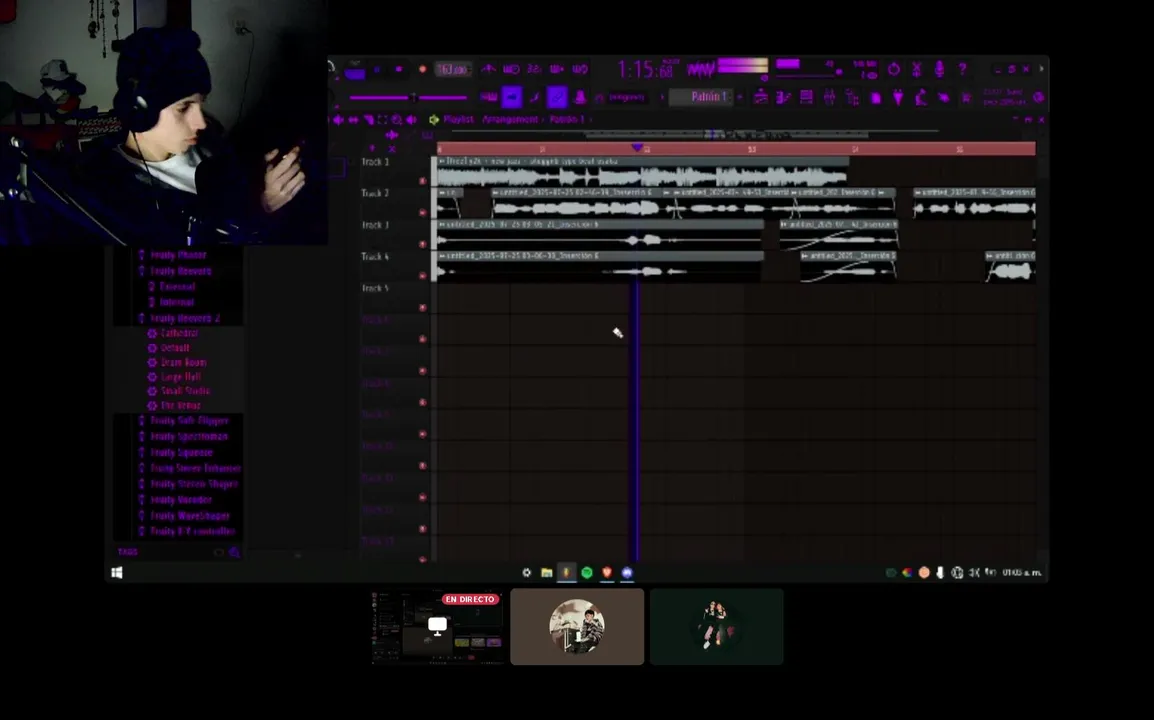Click the brown participant tile with avatar
Image resolution: width=1154 pixels, height=720 pixels.
coord(577,627)
